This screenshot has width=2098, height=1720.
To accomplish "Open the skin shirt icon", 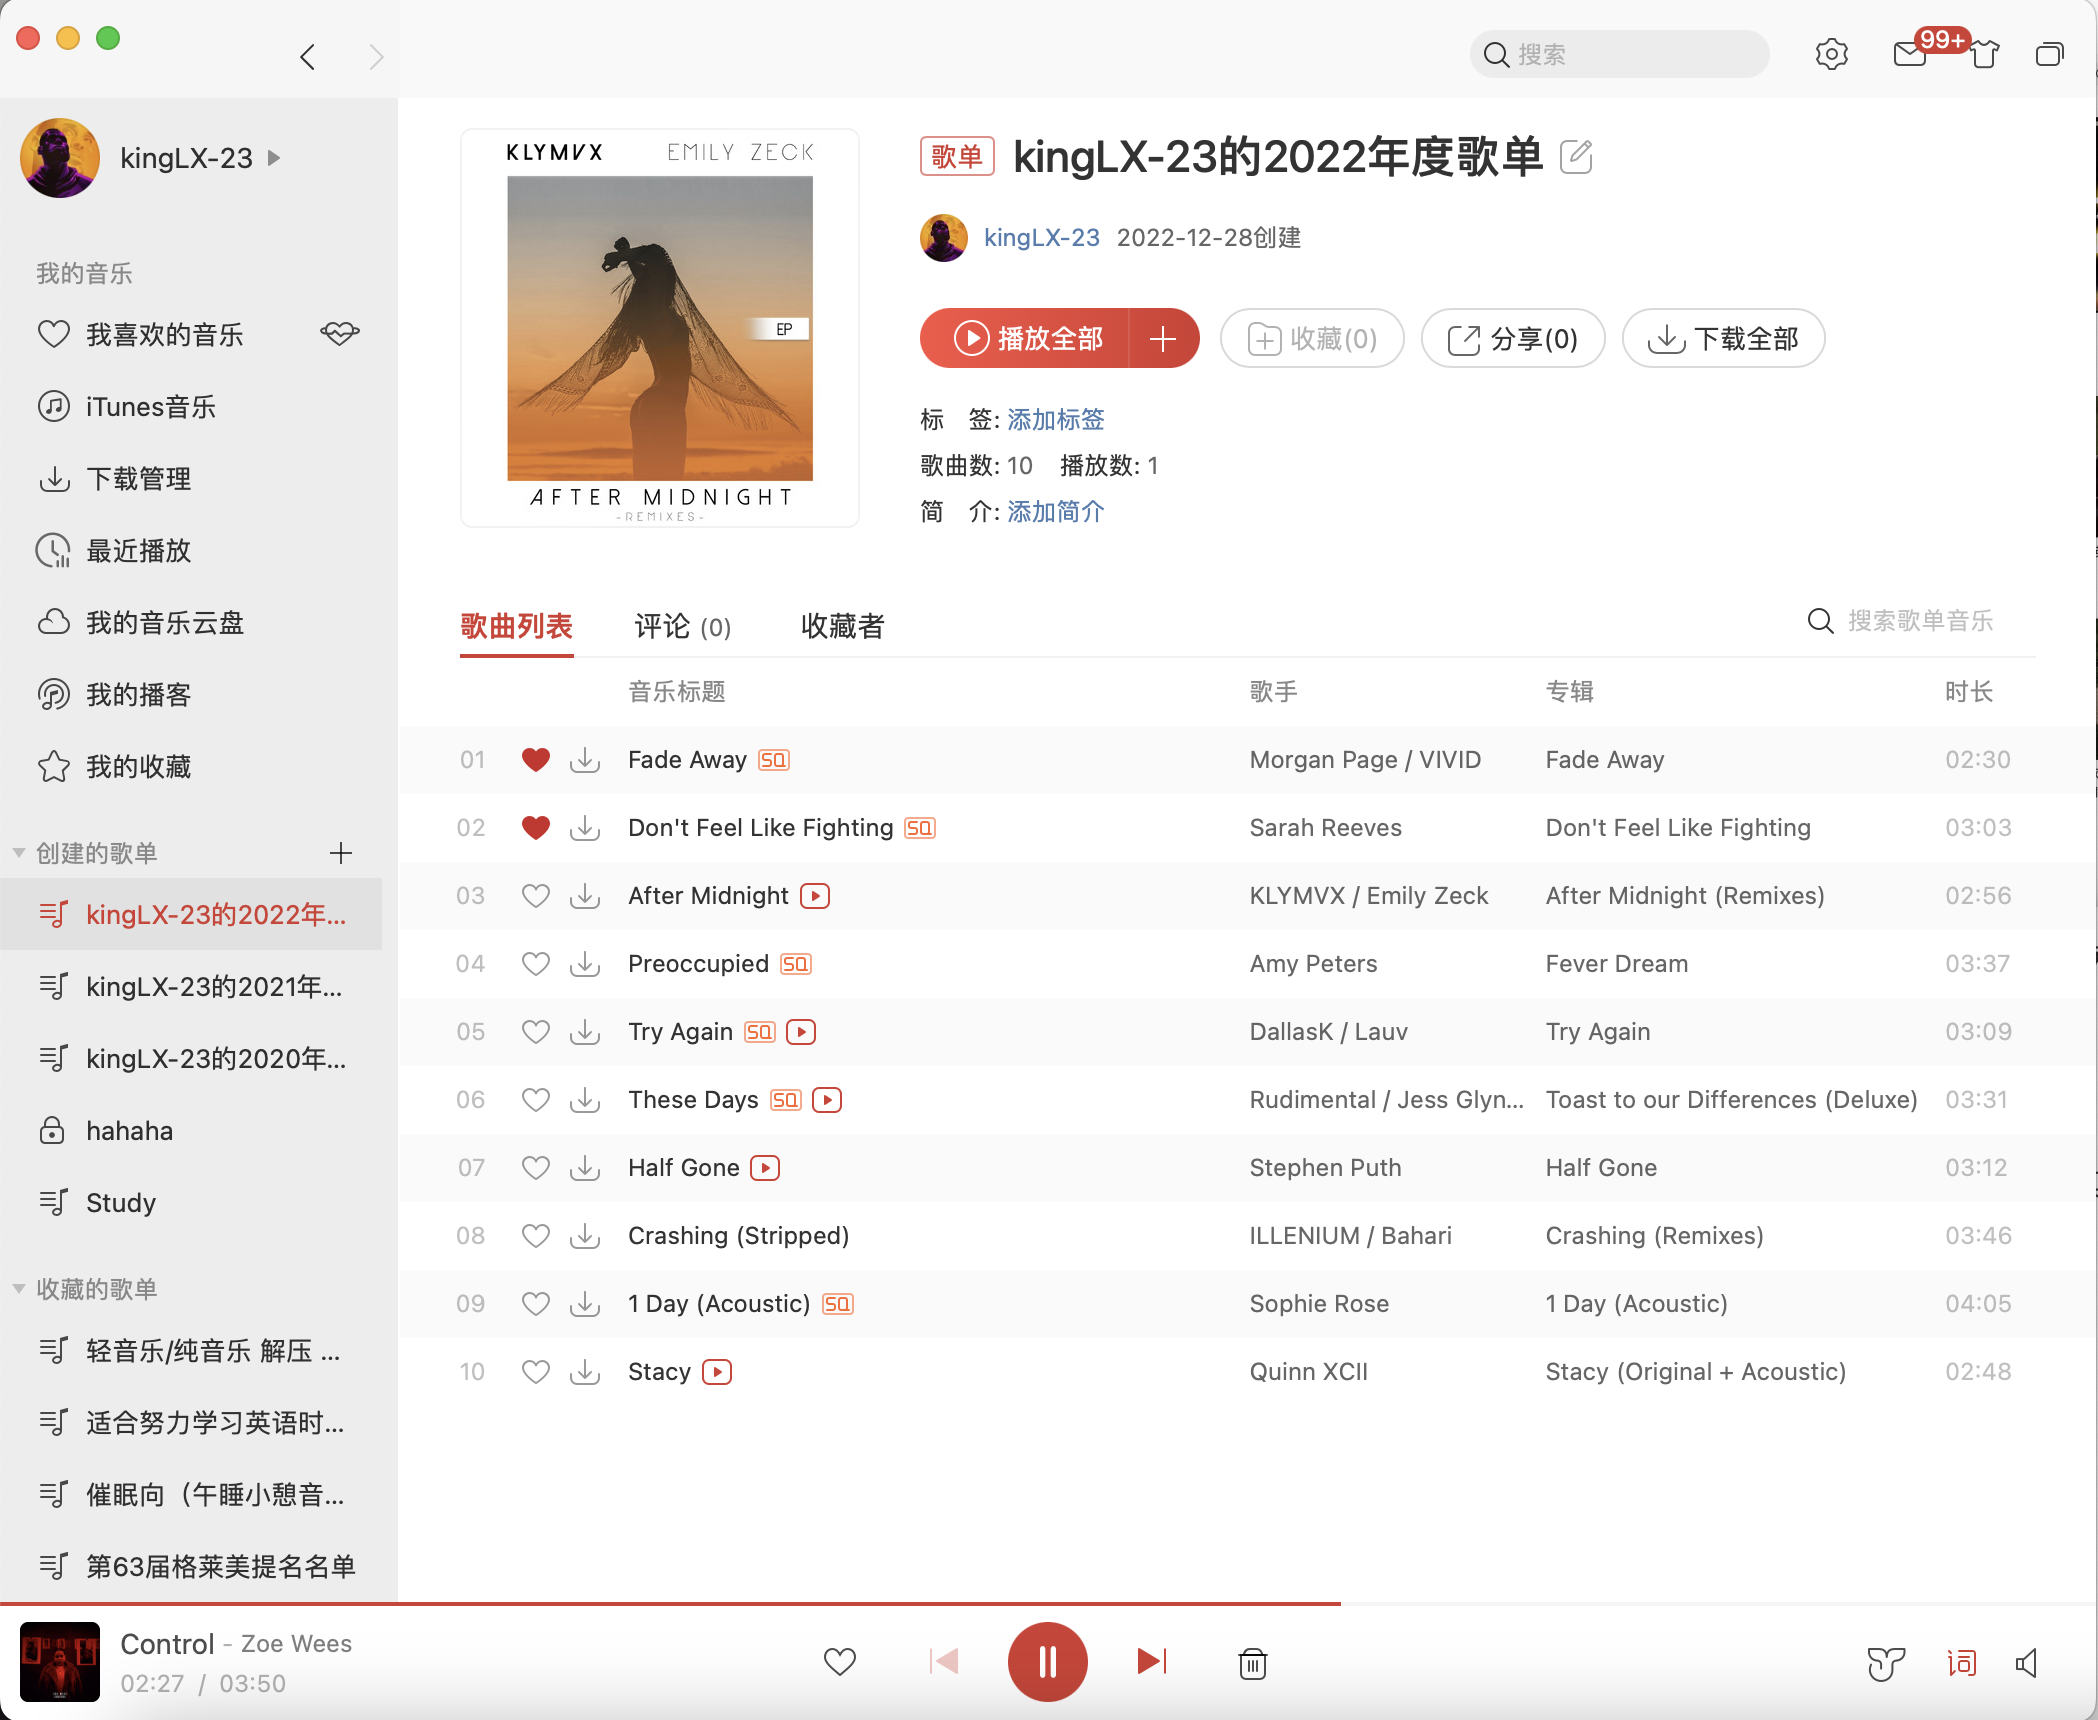I will tap(1985, 54).
